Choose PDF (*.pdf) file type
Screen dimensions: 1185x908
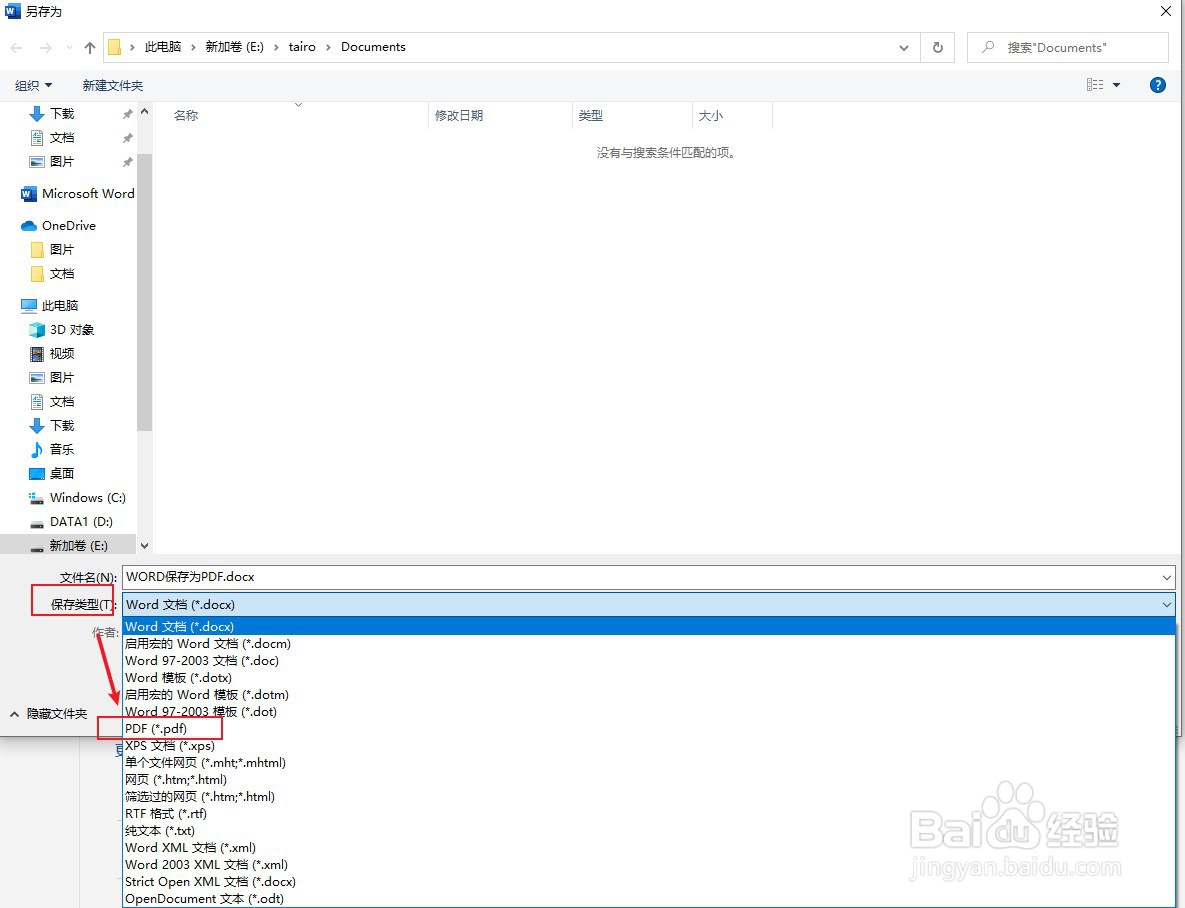[x=648, y=728]
